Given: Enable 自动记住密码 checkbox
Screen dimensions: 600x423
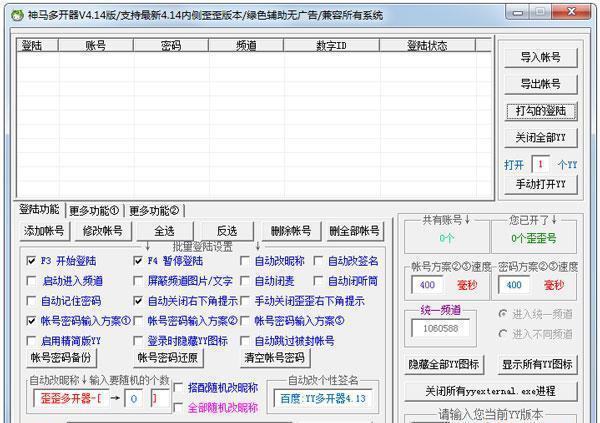Looking at the screenshot, I should 31,301.
